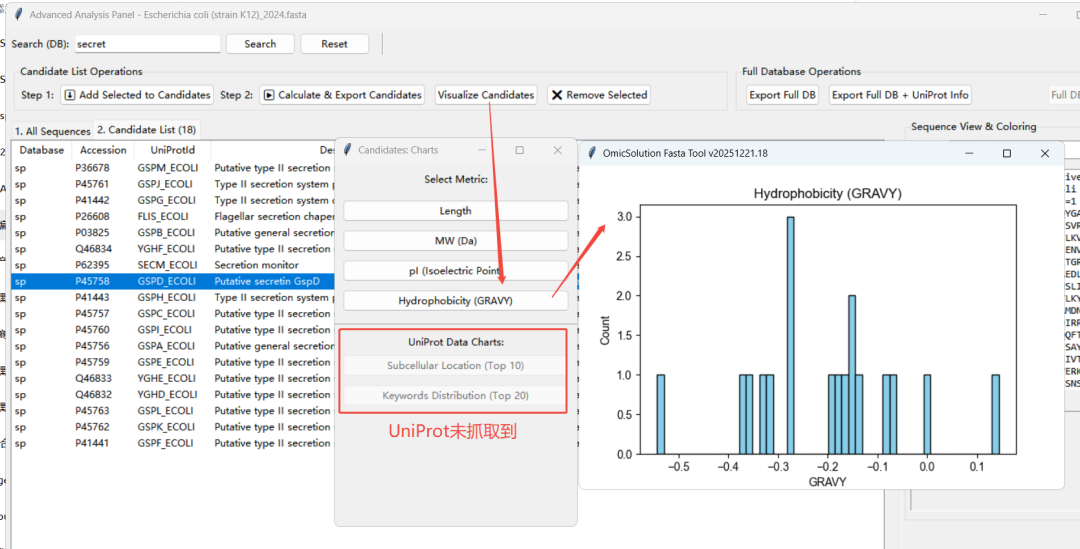This screenshot has width=1080, height=549.
Task: Click Remove Selected button
Action: coord(599,95)
